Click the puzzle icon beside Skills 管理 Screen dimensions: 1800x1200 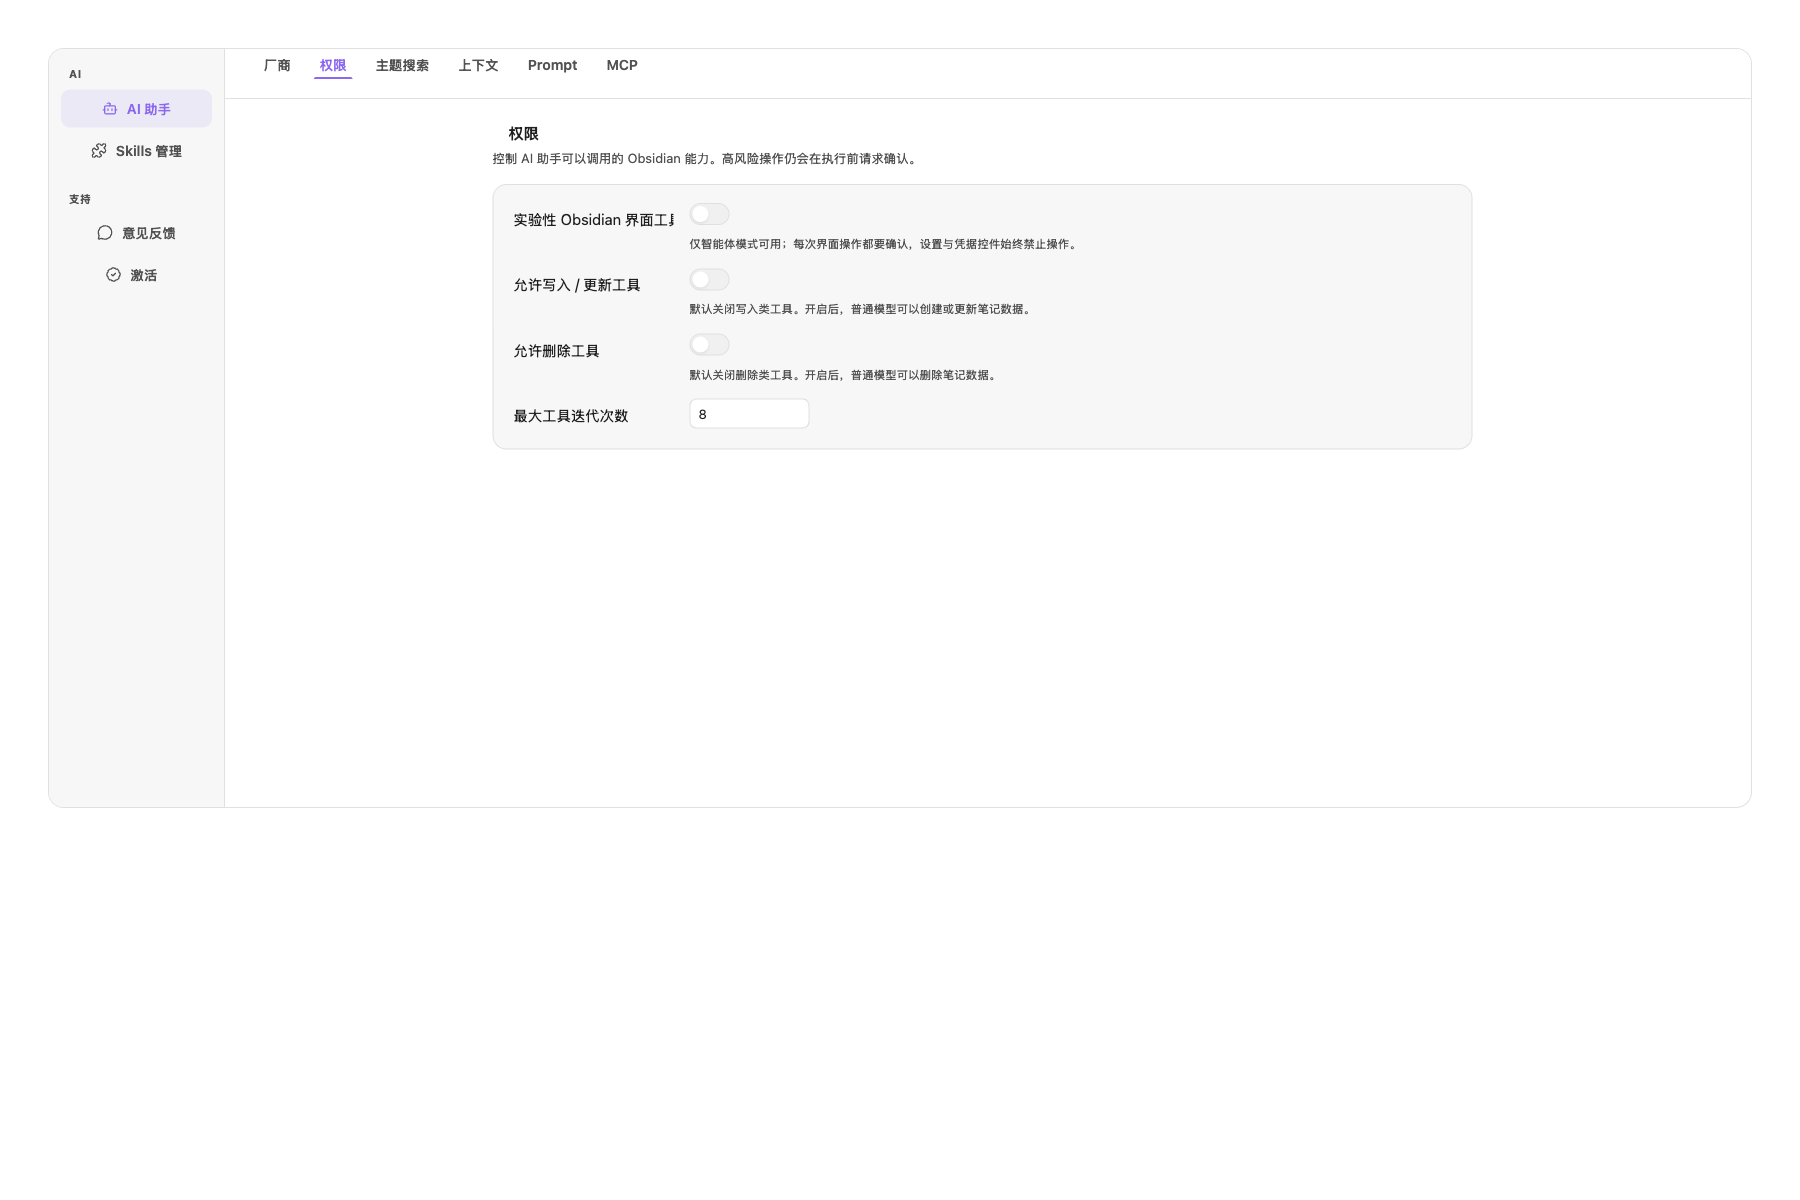[99, 151]
